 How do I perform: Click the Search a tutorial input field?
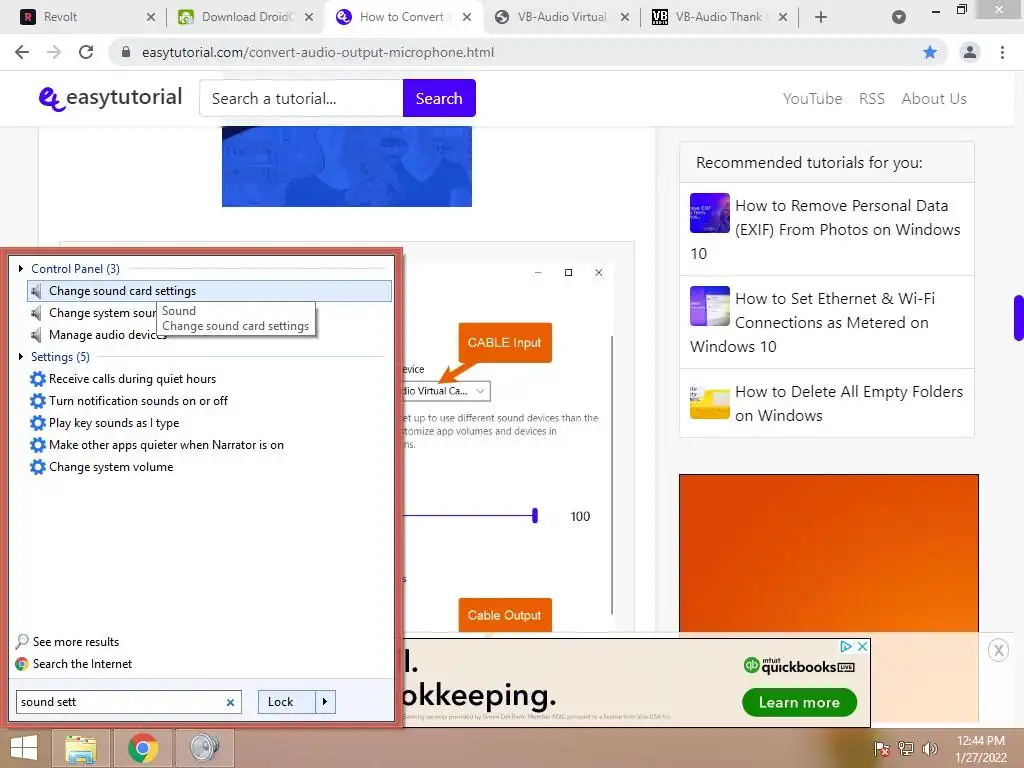coord(301,98)
